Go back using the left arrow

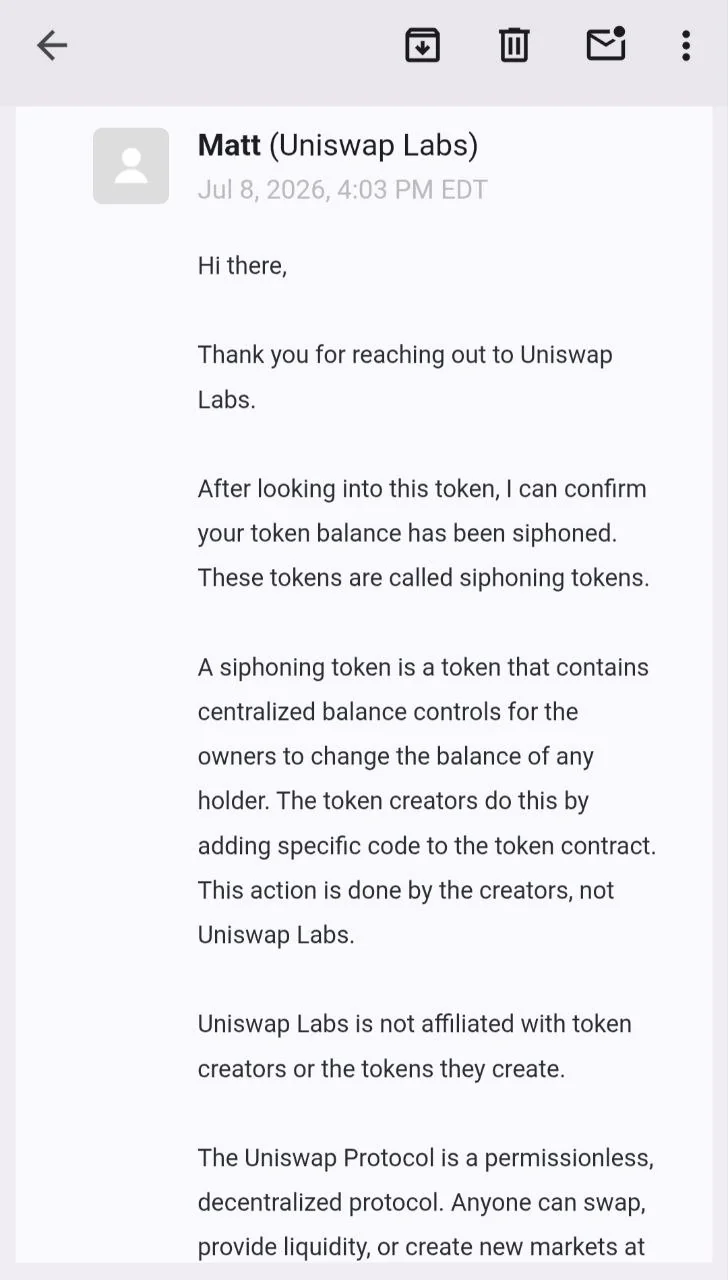coord(52,45)
